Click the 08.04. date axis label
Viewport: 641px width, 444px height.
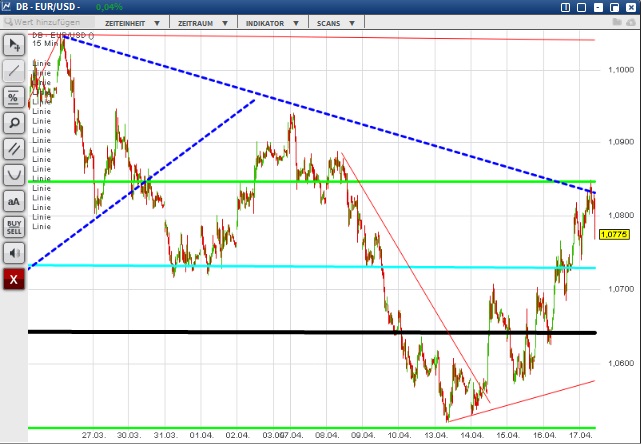coord(327,435)
